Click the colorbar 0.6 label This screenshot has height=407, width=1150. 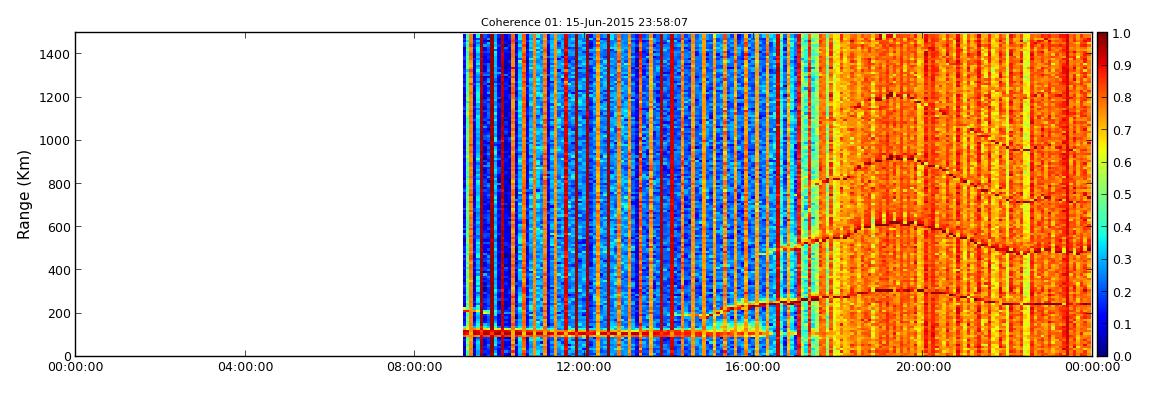point(1122,162)
